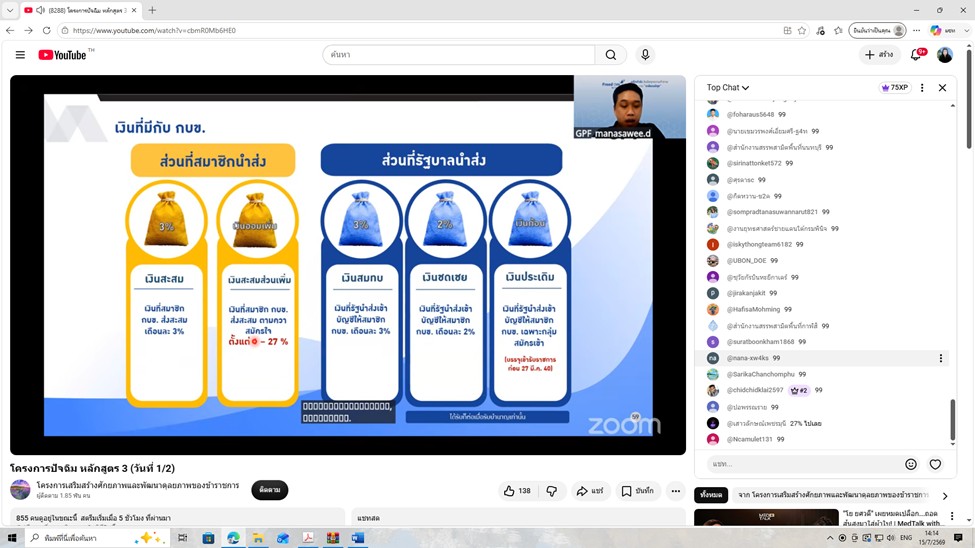Share the video with share button

pyautogui.click(x=589, y=491)
